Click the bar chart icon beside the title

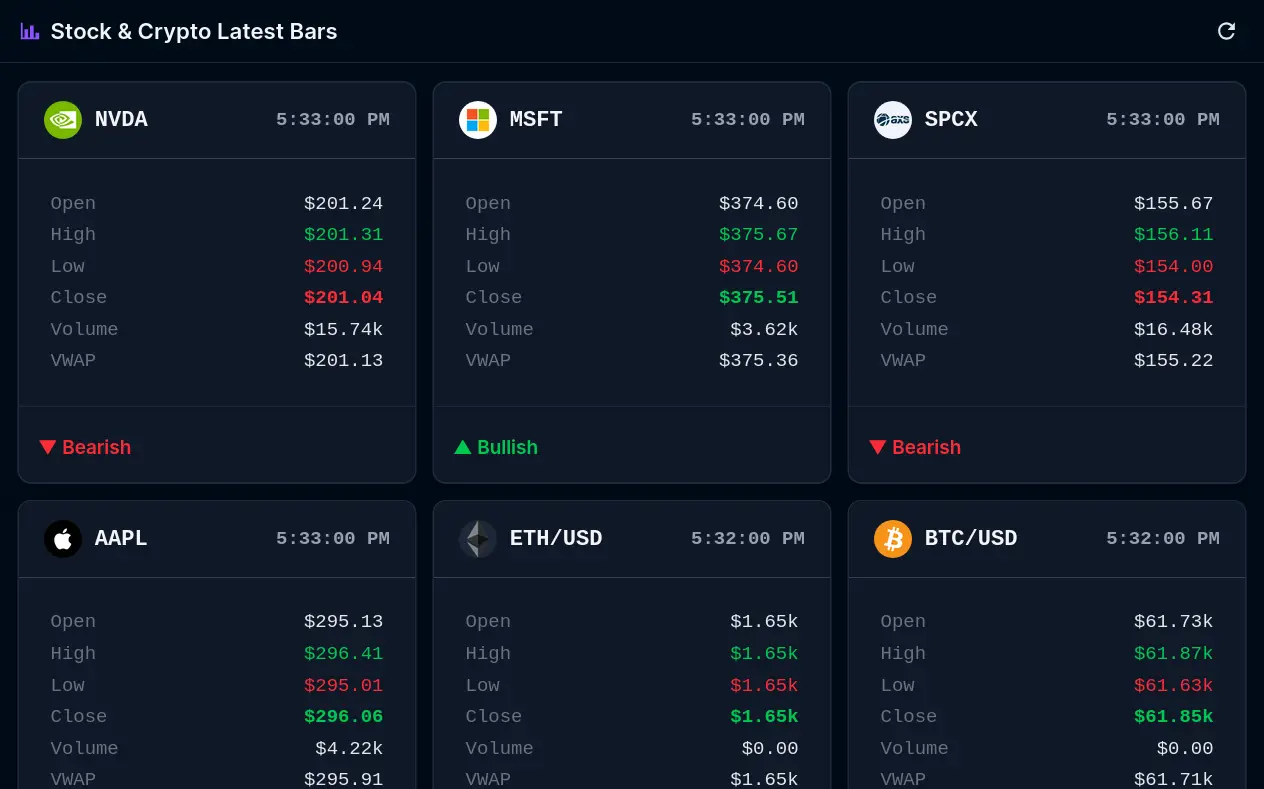click(x=30, y=31)
